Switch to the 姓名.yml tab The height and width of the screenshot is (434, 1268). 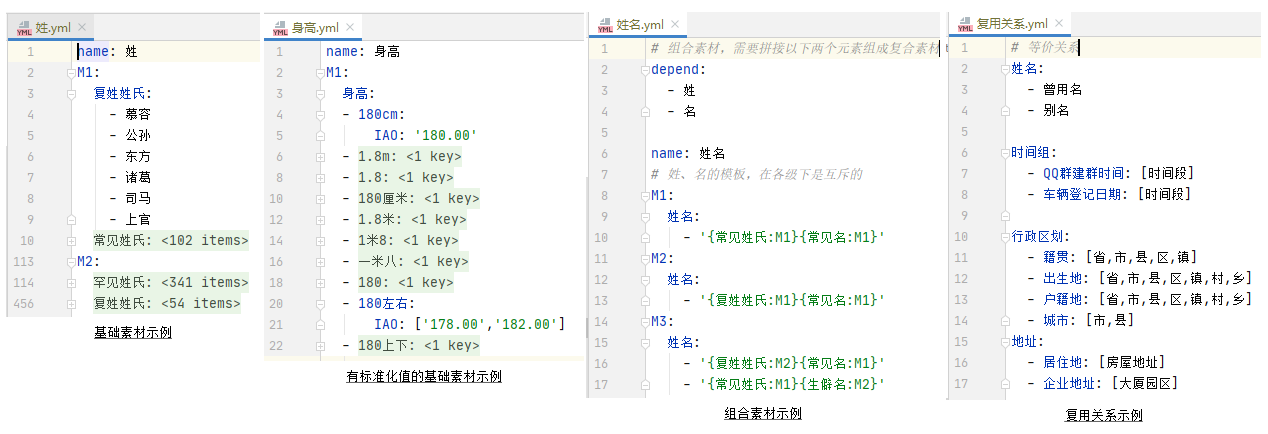tap(640, 25)
